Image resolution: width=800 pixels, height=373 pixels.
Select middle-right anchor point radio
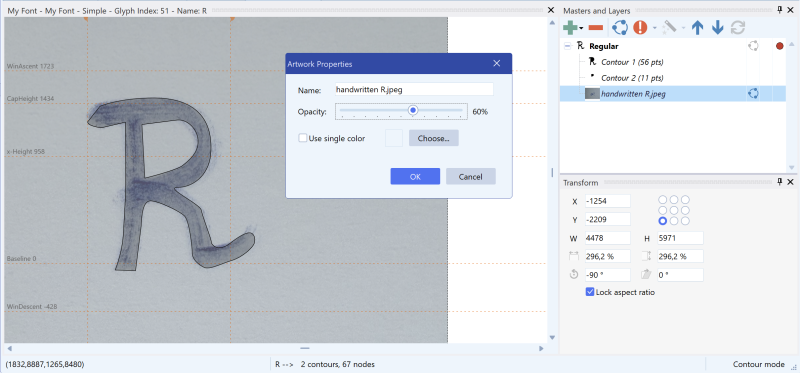685,210
